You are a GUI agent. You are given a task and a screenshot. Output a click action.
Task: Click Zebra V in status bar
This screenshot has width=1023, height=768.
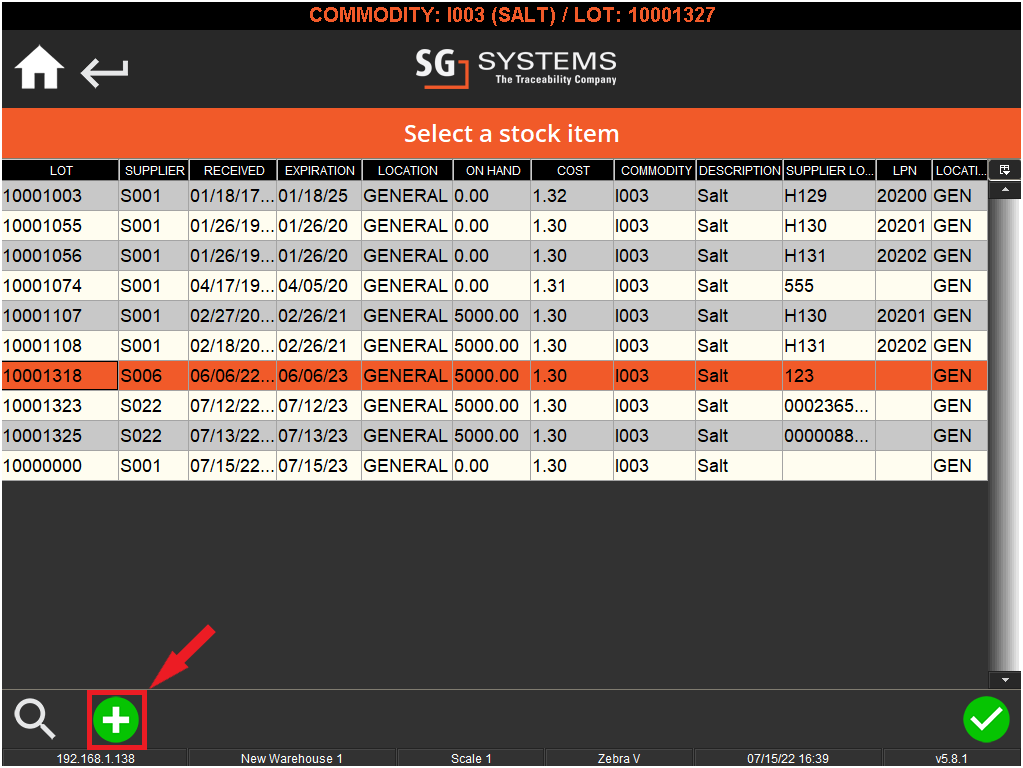[x=618, y=758]
